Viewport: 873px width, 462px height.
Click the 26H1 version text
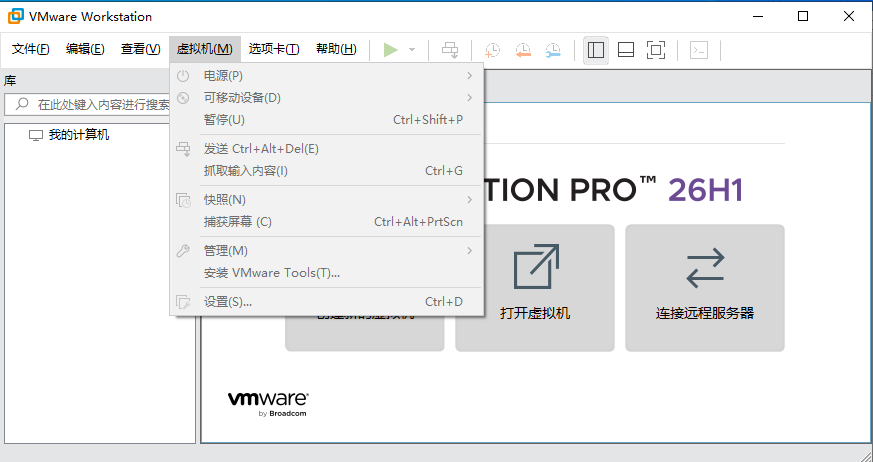pyautogui.click(x=706, y=190)
